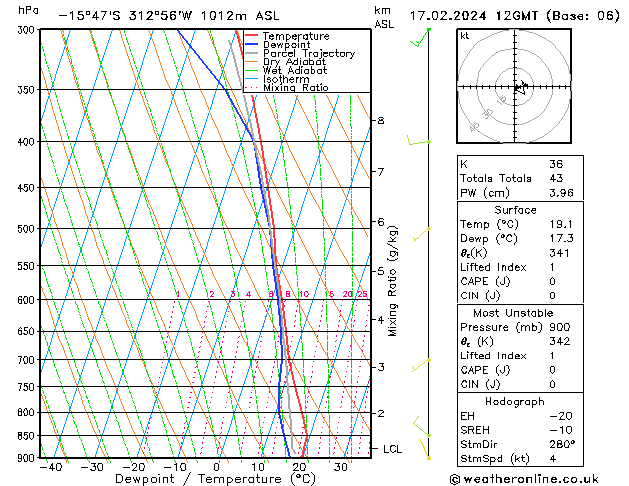The height and width of the screenshot is (486, 629).
Task: Click the Most Unstable section heading
Action: (x=513, y=313)
